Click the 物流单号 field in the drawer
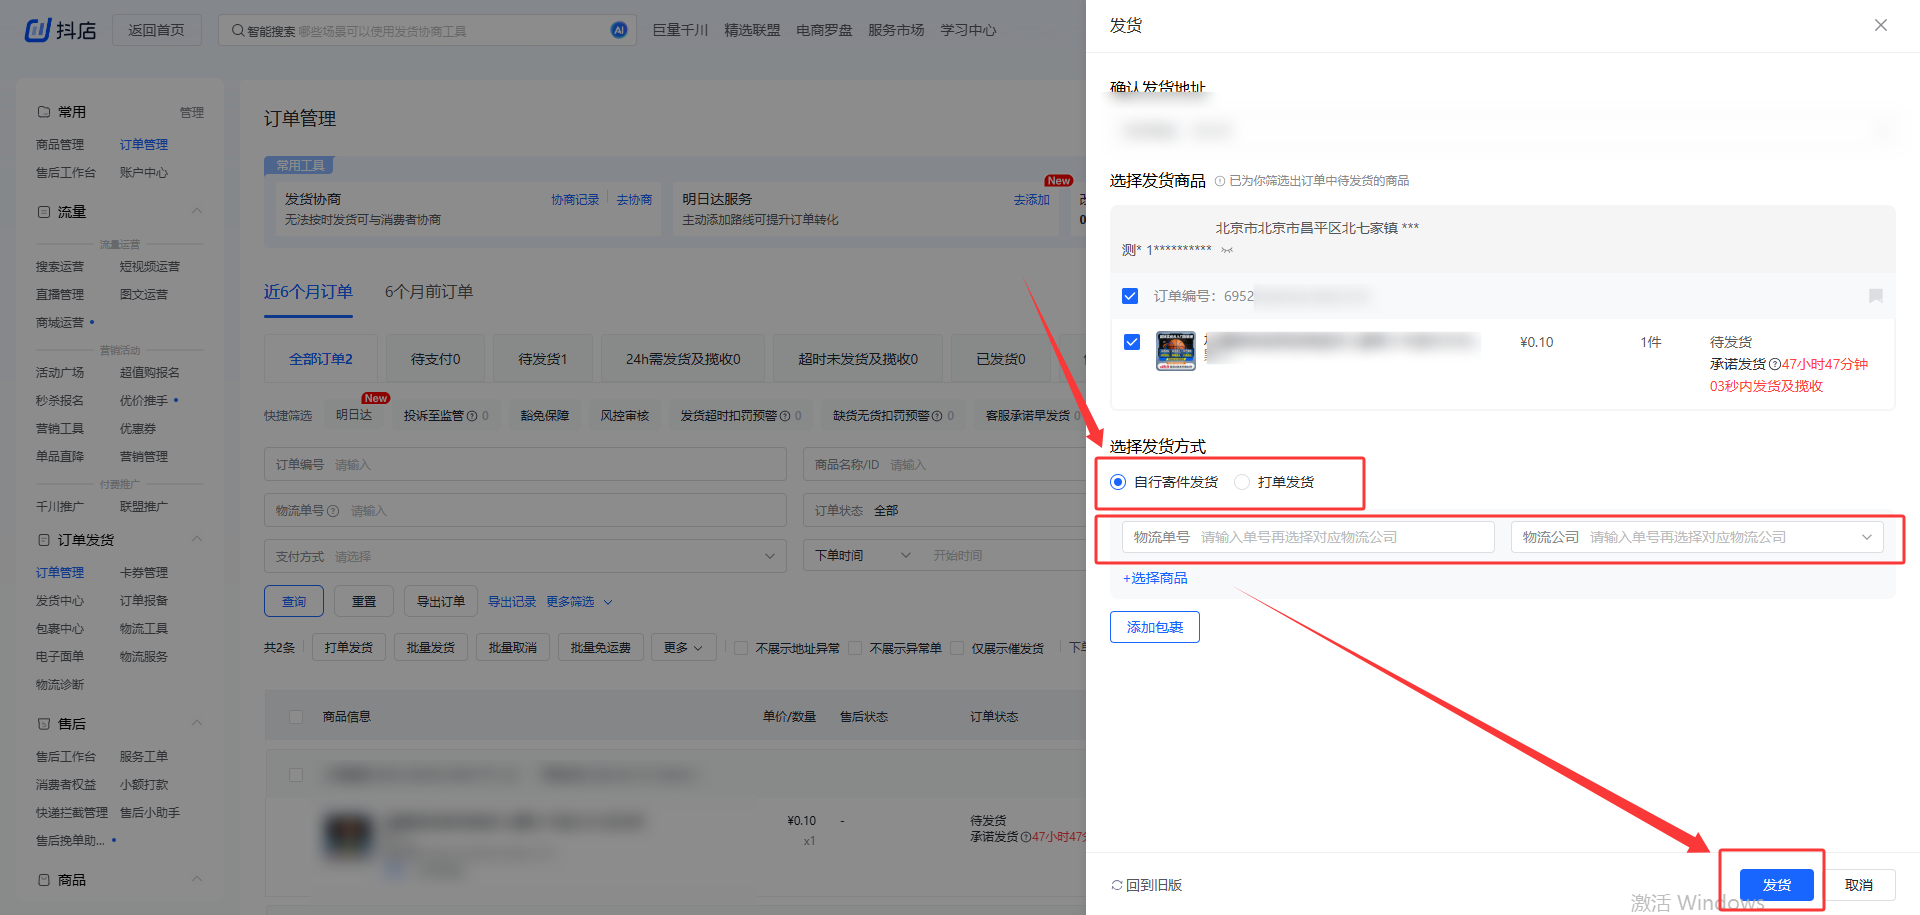1920x915 pixels. pos(1308,537)
